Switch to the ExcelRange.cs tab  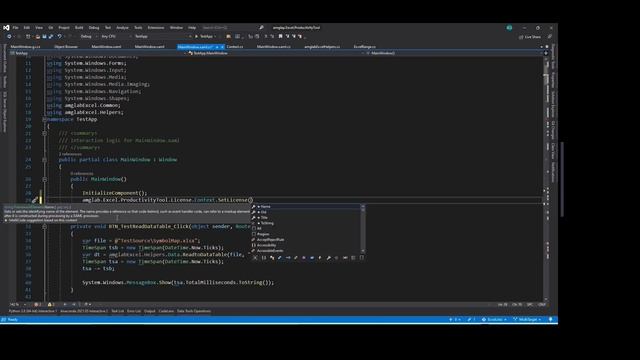click(364, 47)
